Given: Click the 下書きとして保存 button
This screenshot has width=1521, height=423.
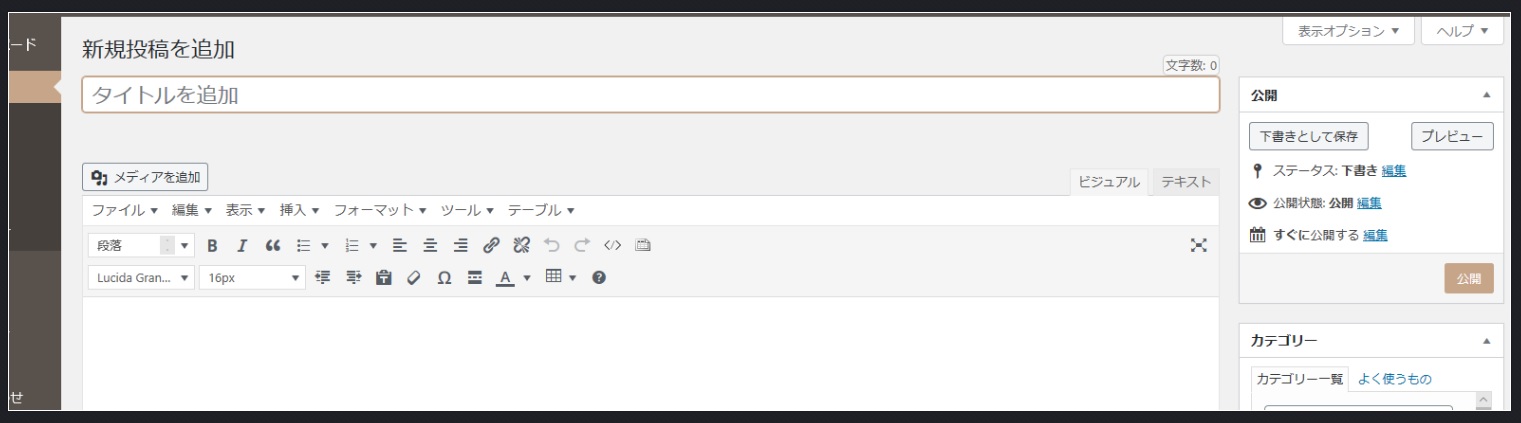Looking at the screenshot, I should 1308,136.
